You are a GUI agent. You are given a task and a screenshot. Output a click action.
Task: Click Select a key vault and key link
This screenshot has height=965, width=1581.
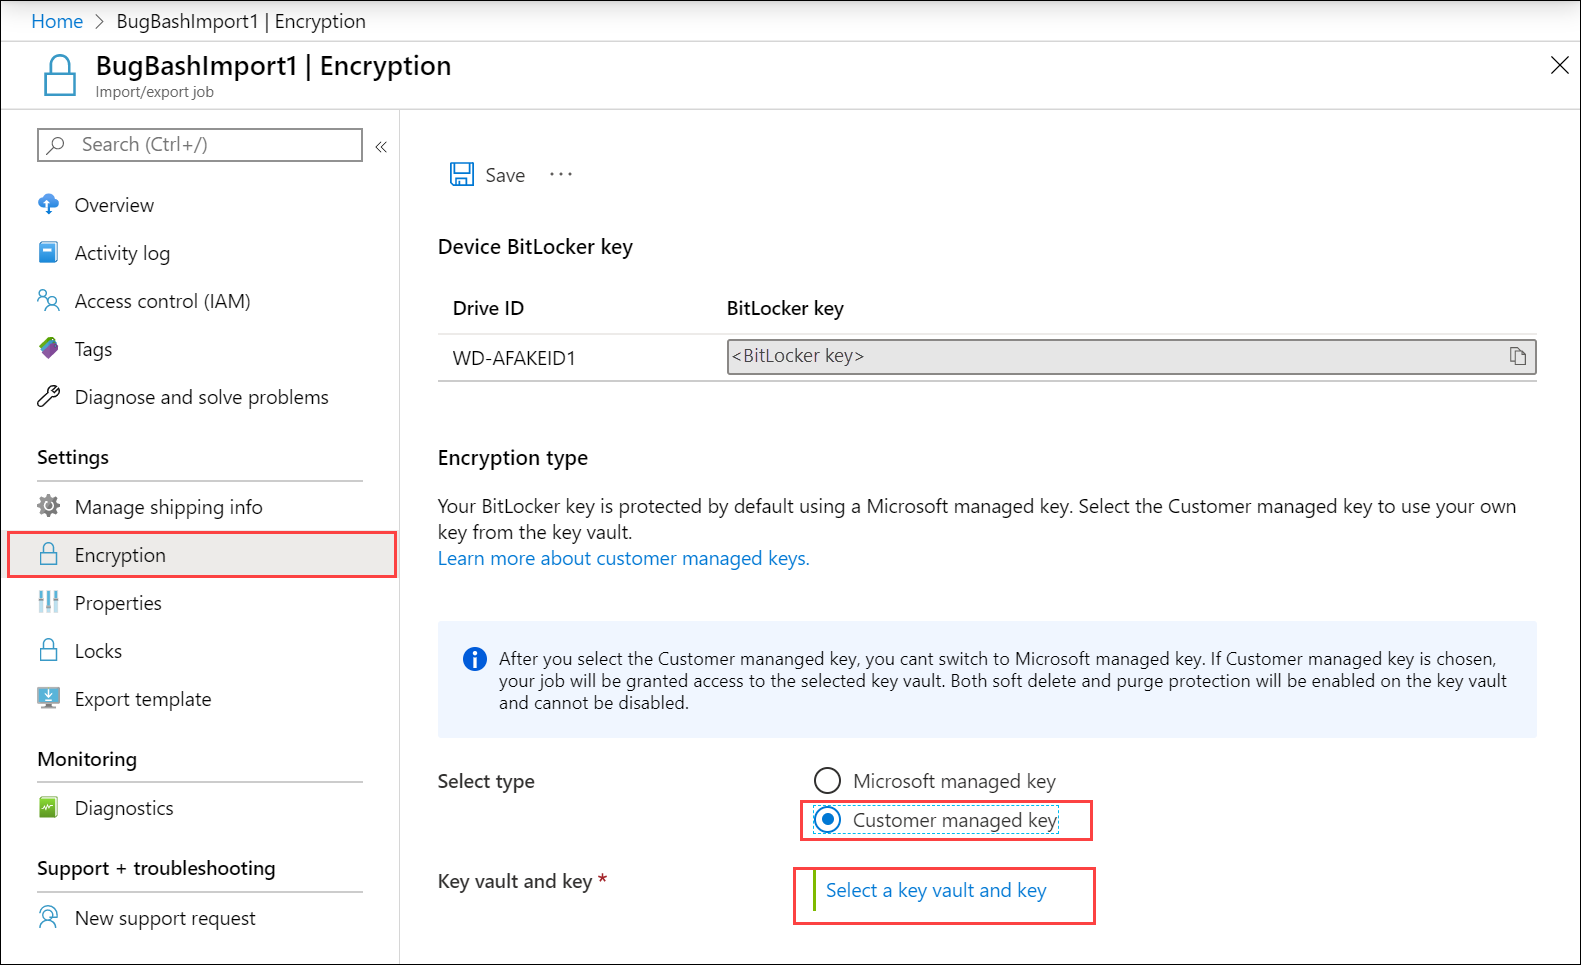pos(936,890)
